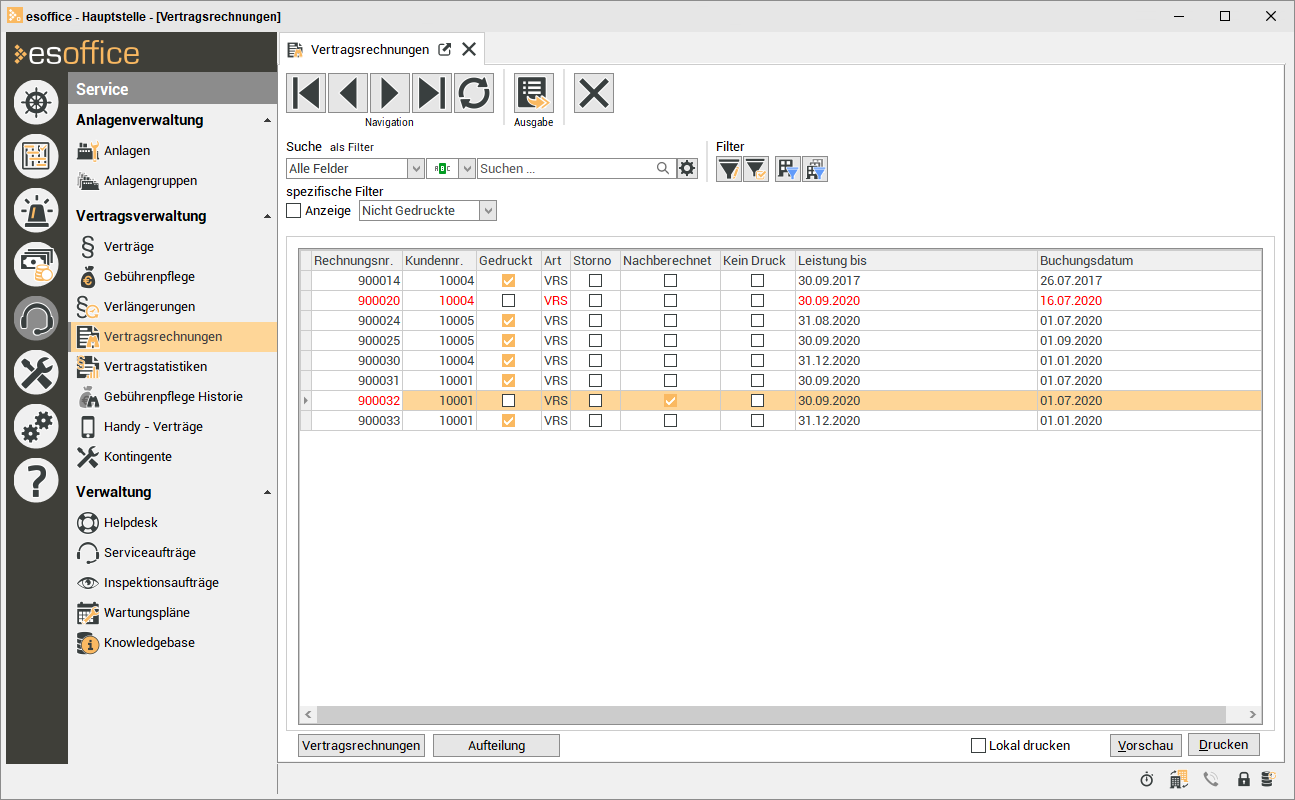Detach the Vertragsrechnungen tab into a window

(445, 49)
